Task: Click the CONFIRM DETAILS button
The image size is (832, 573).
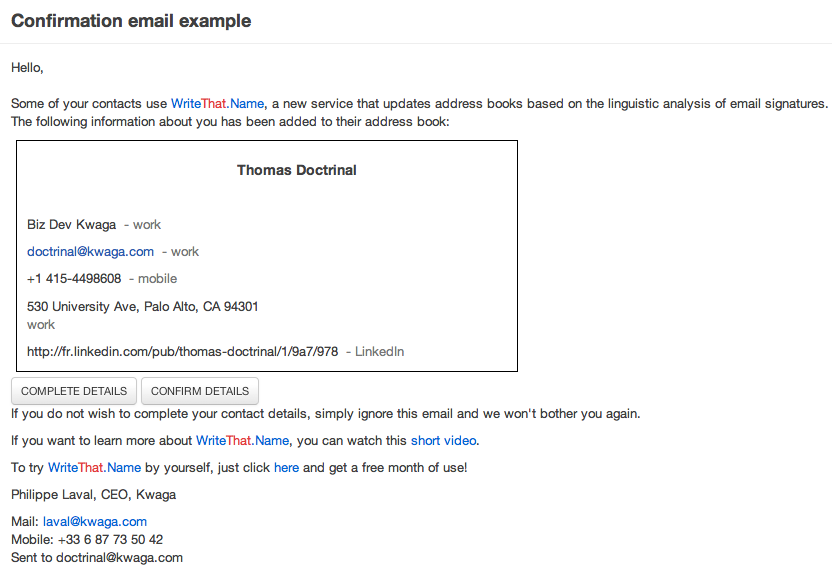Action: pos(200,391)
